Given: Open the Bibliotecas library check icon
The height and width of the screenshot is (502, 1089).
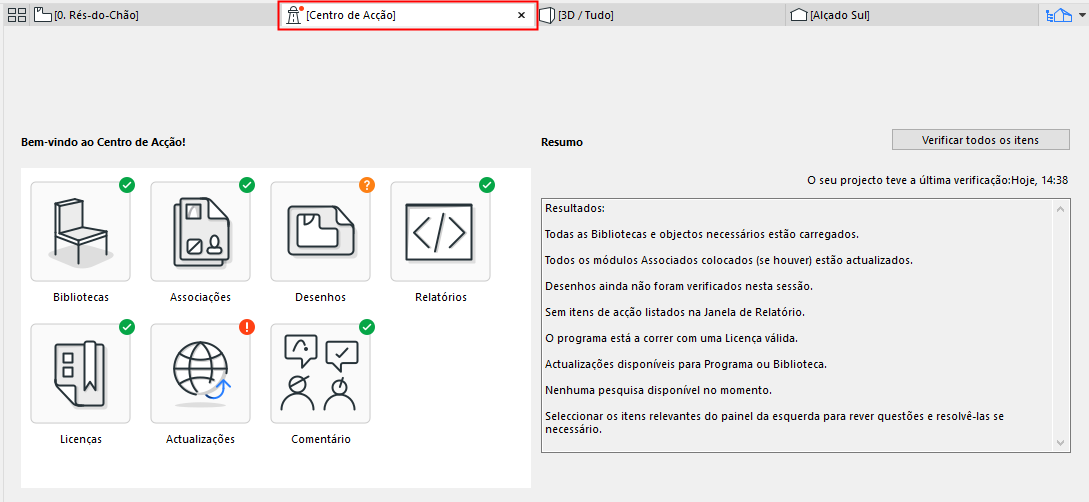Looking at the screenshot, I should pos(80,232).
